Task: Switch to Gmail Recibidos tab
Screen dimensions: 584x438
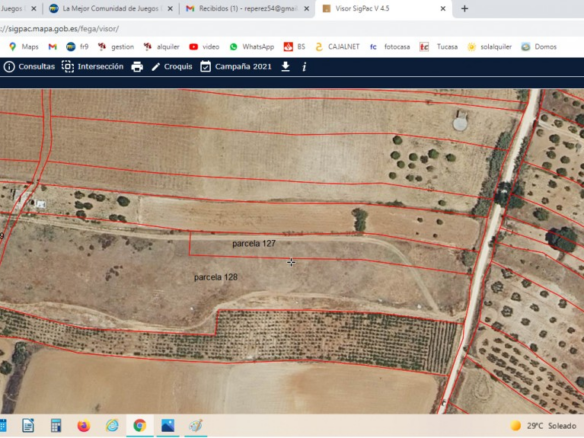Action: point(247,9)
